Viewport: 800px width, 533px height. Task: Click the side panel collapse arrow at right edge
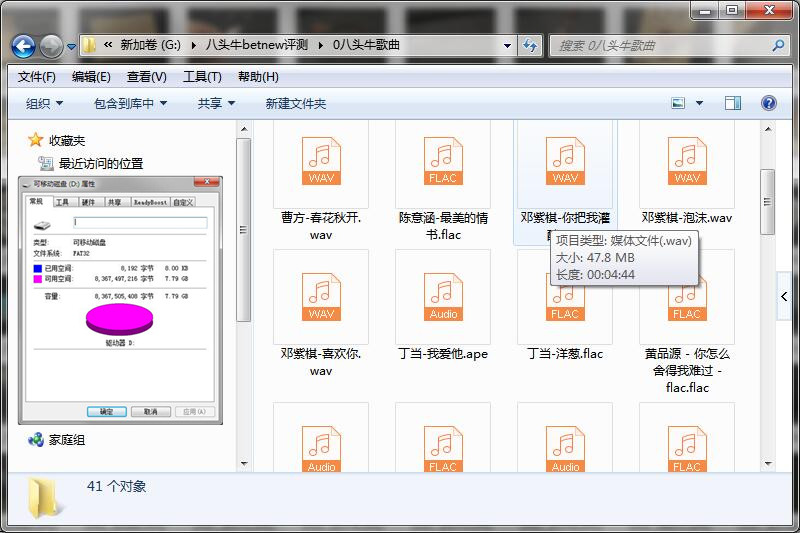pos(784,296)
